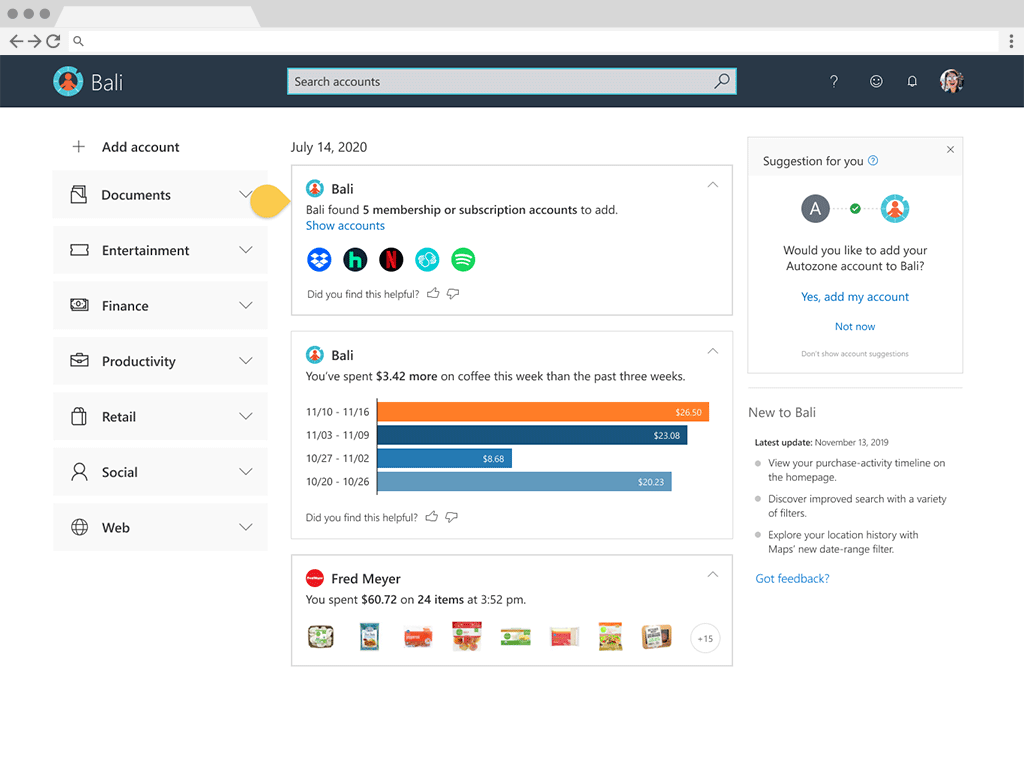Expand the Entertainment category chevron
Viewport: 1024px width, 768px height.
coord(246,250)
